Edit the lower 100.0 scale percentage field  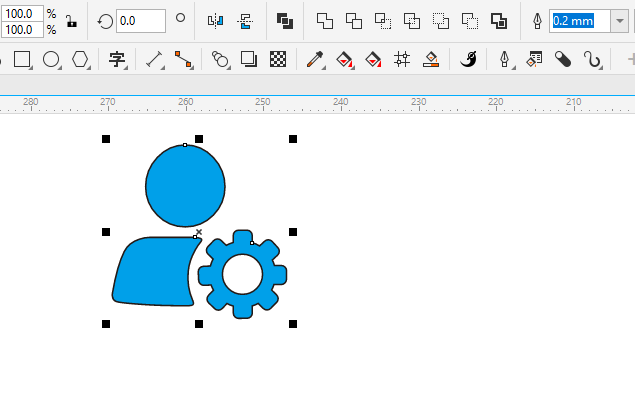point(22,30)
